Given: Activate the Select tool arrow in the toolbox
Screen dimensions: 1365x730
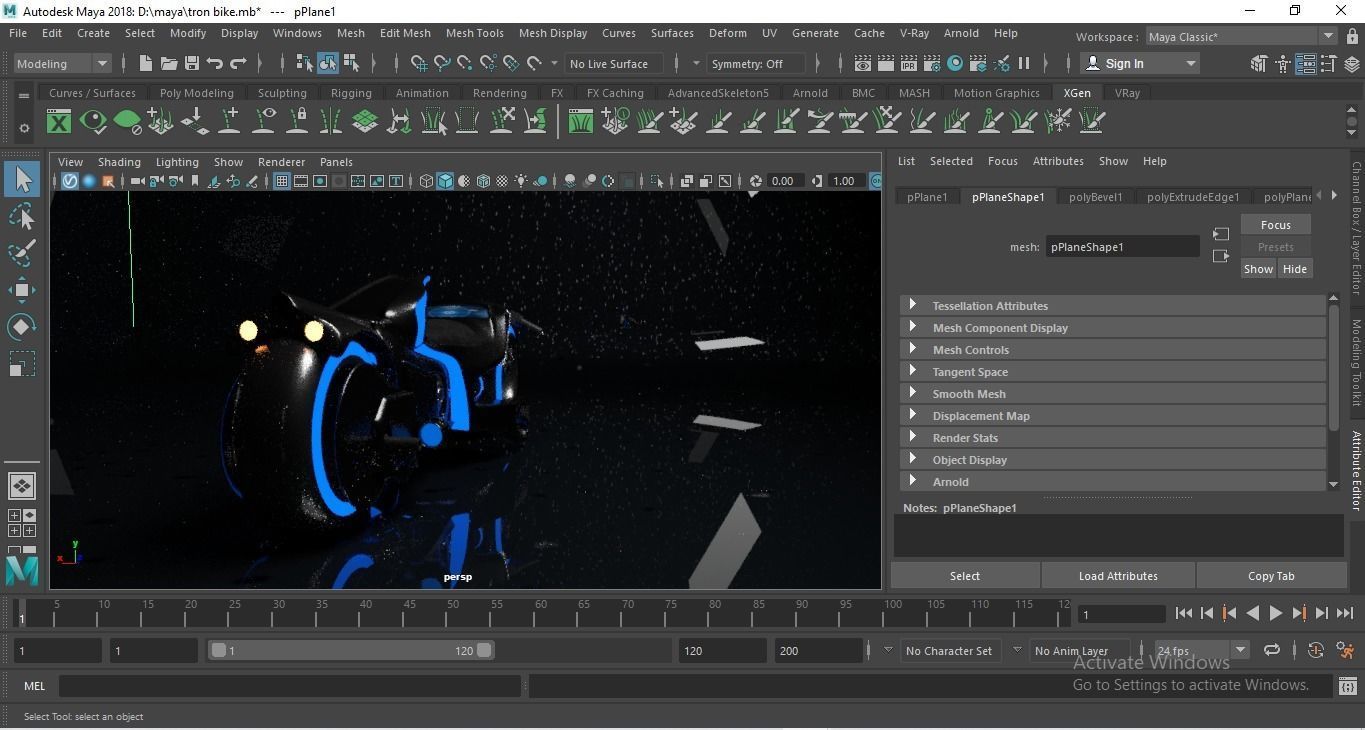Looking at the screenshot, I should [22, 179].
